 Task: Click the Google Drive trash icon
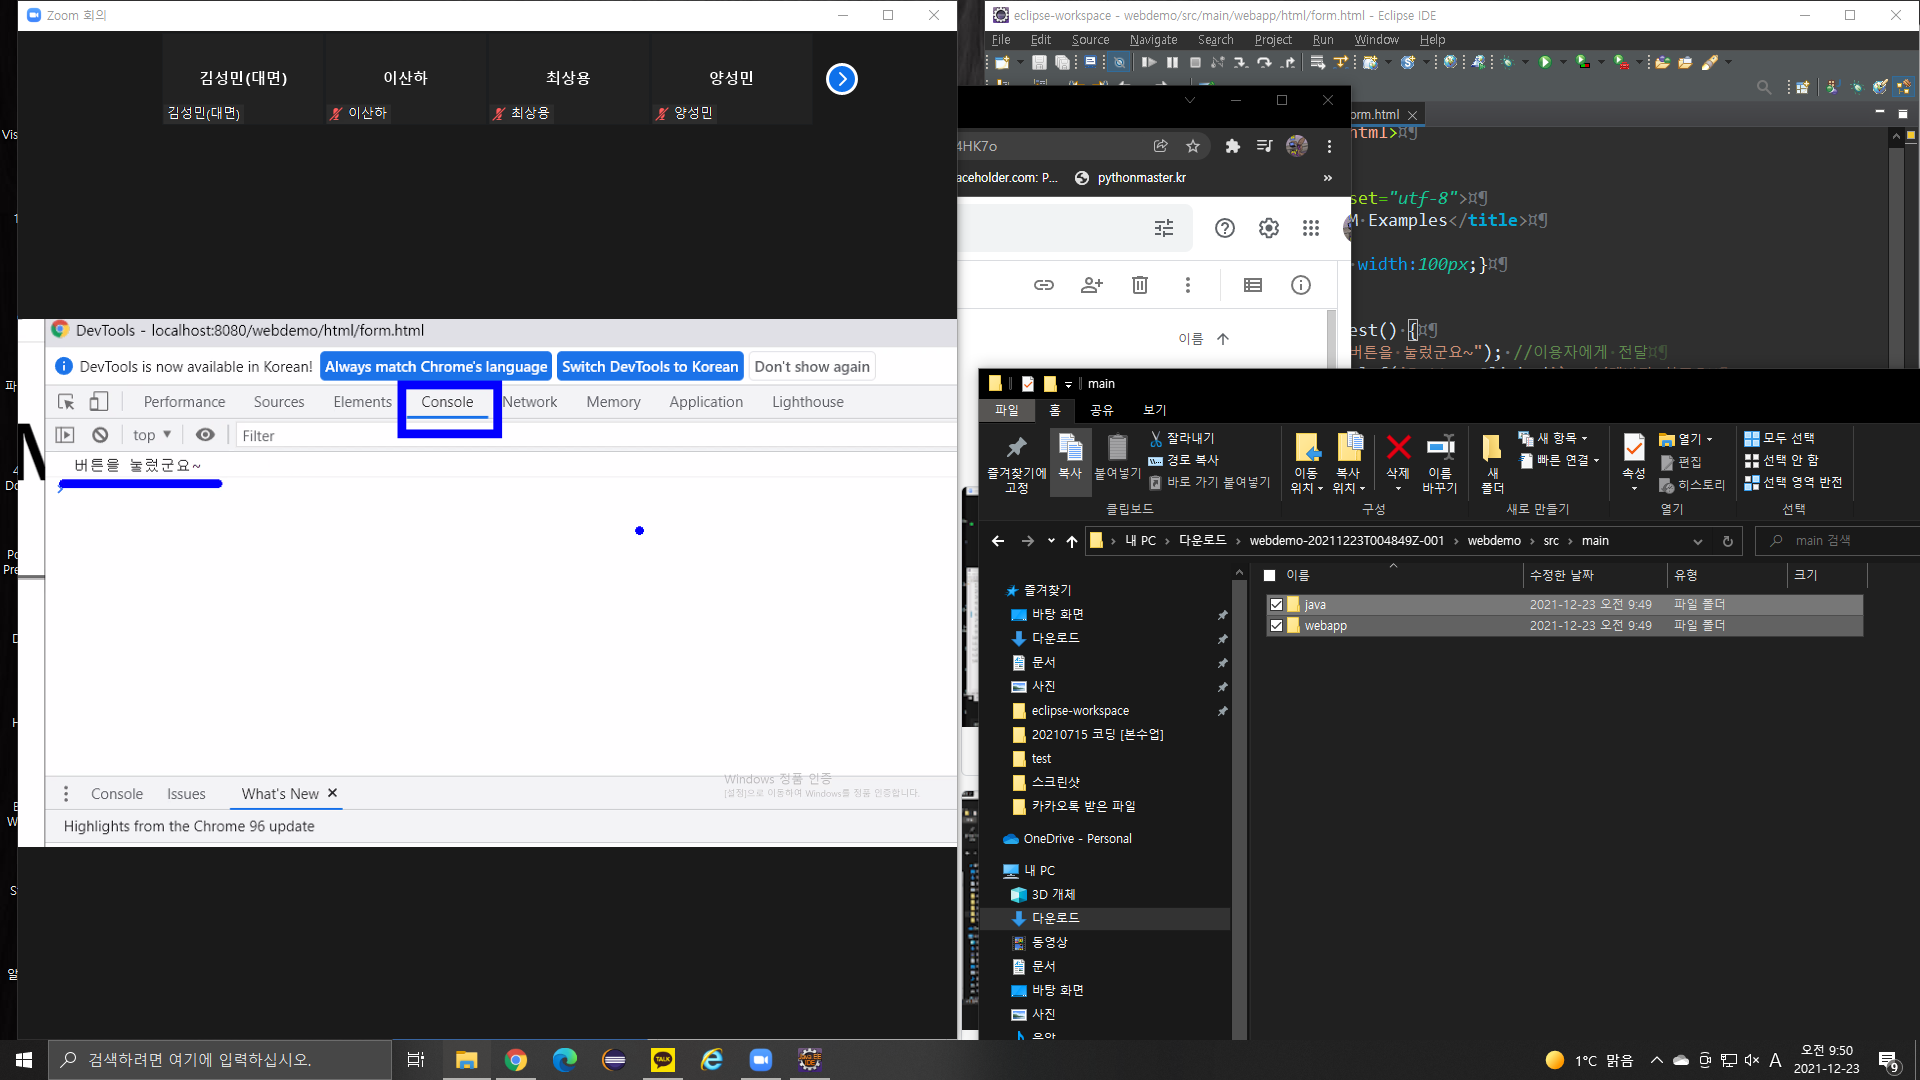pos(1139,285)
